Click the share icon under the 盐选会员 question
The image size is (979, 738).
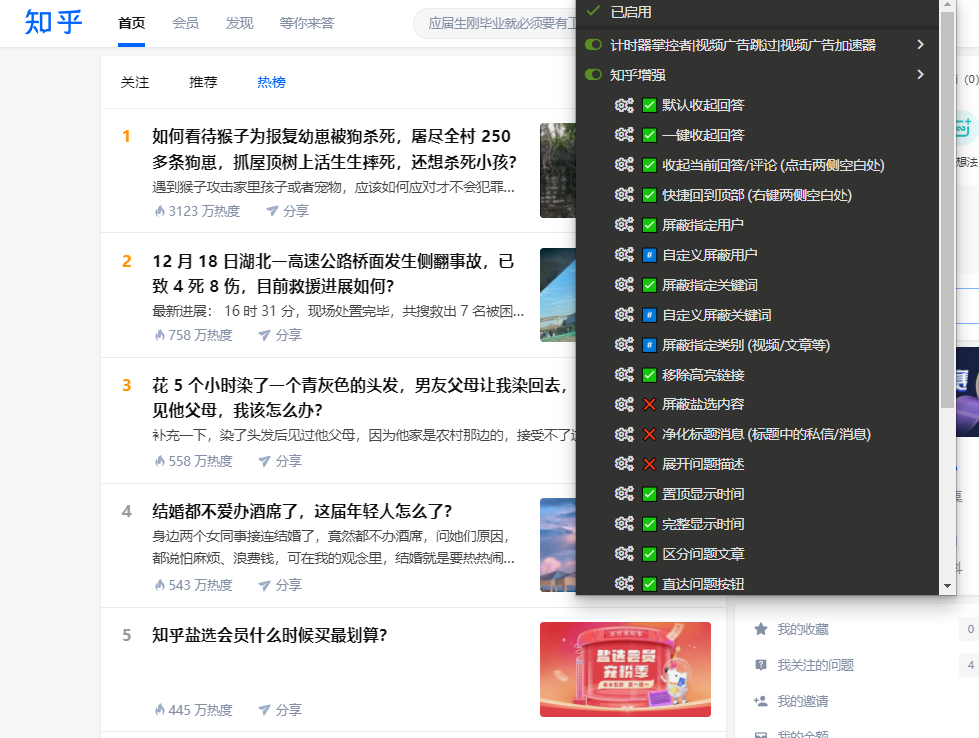[x=265, y=710]
